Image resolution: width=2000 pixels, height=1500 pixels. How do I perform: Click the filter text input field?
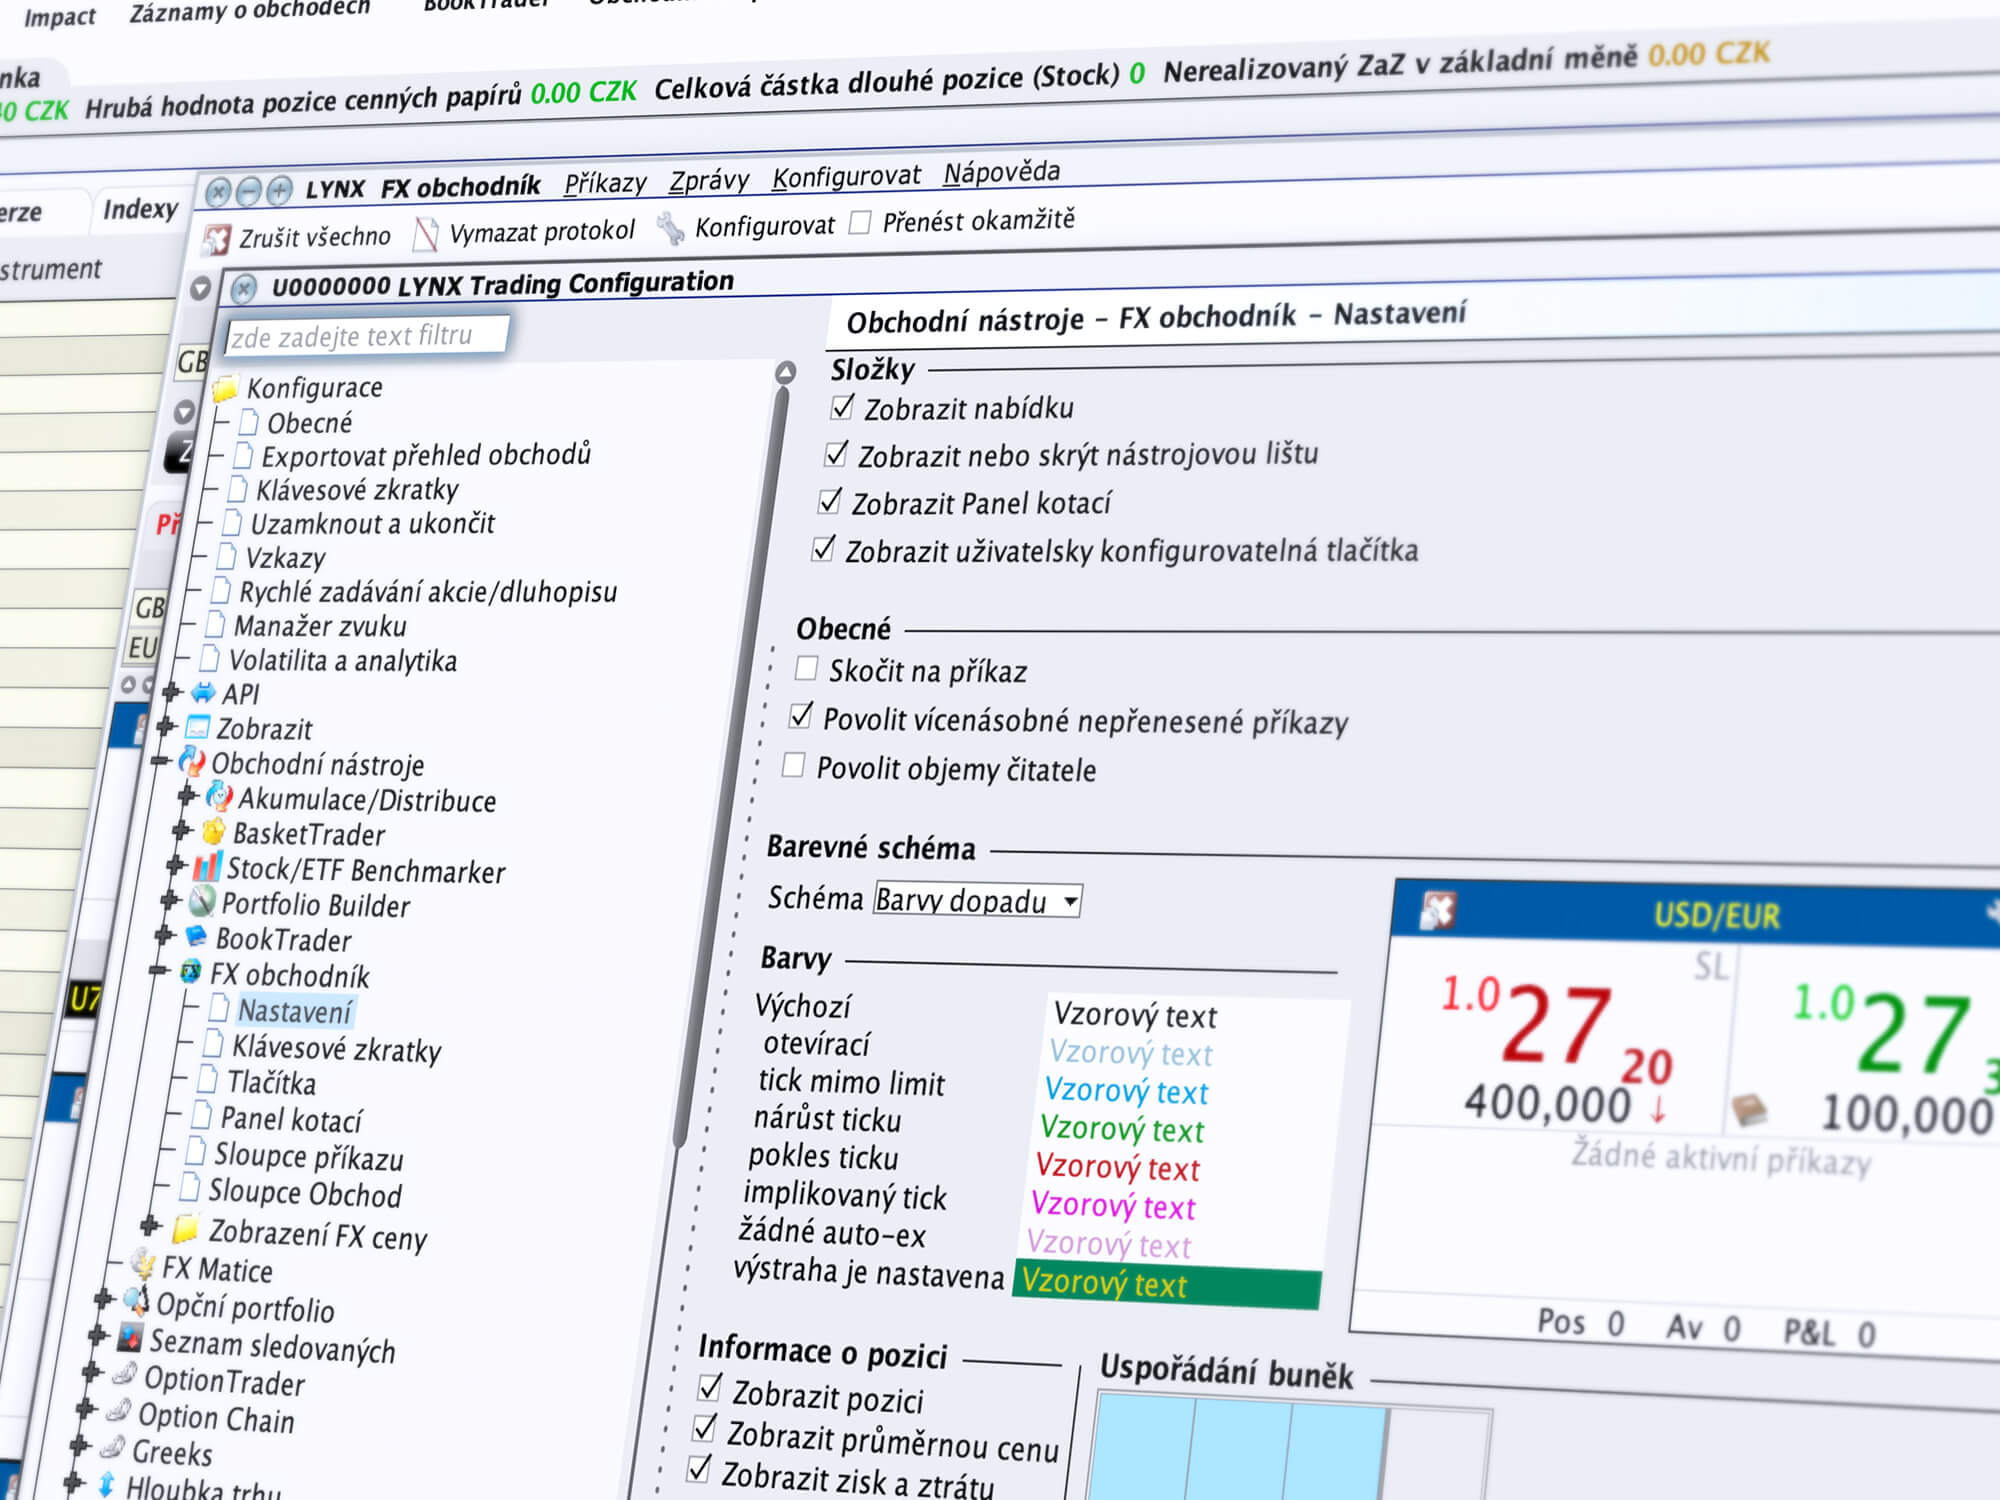pyautogui.click(x=367, y=335)
